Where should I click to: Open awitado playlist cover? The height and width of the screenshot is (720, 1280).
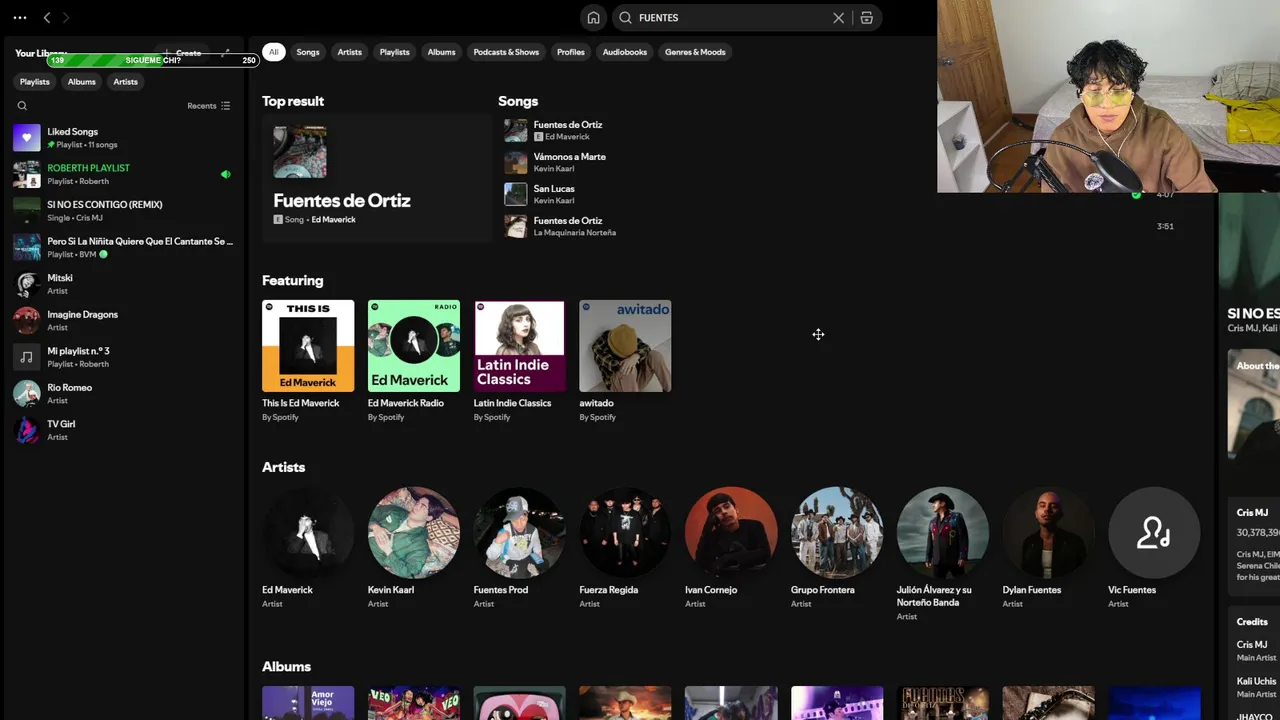pos(625,346)
